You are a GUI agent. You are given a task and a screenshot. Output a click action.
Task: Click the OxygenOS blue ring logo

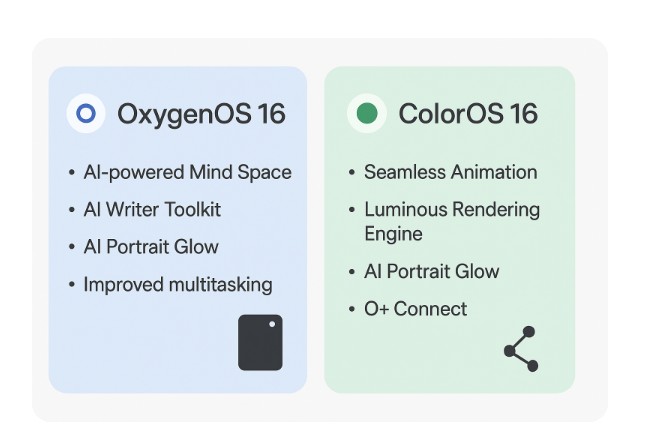(x=86, y=114)
